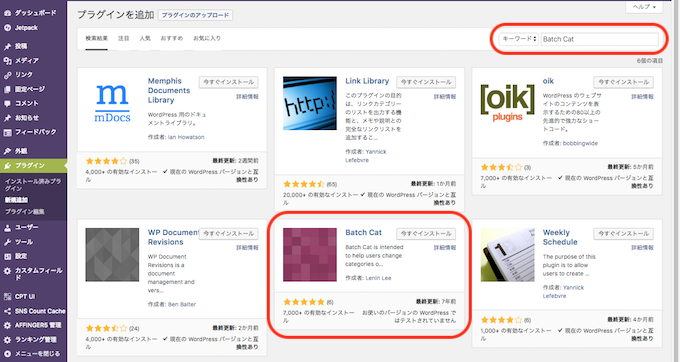Image resolution: width=680 pixels, height=362 pixels.
Task: Open the Link Library title link
Action: [x=367, y=81]
